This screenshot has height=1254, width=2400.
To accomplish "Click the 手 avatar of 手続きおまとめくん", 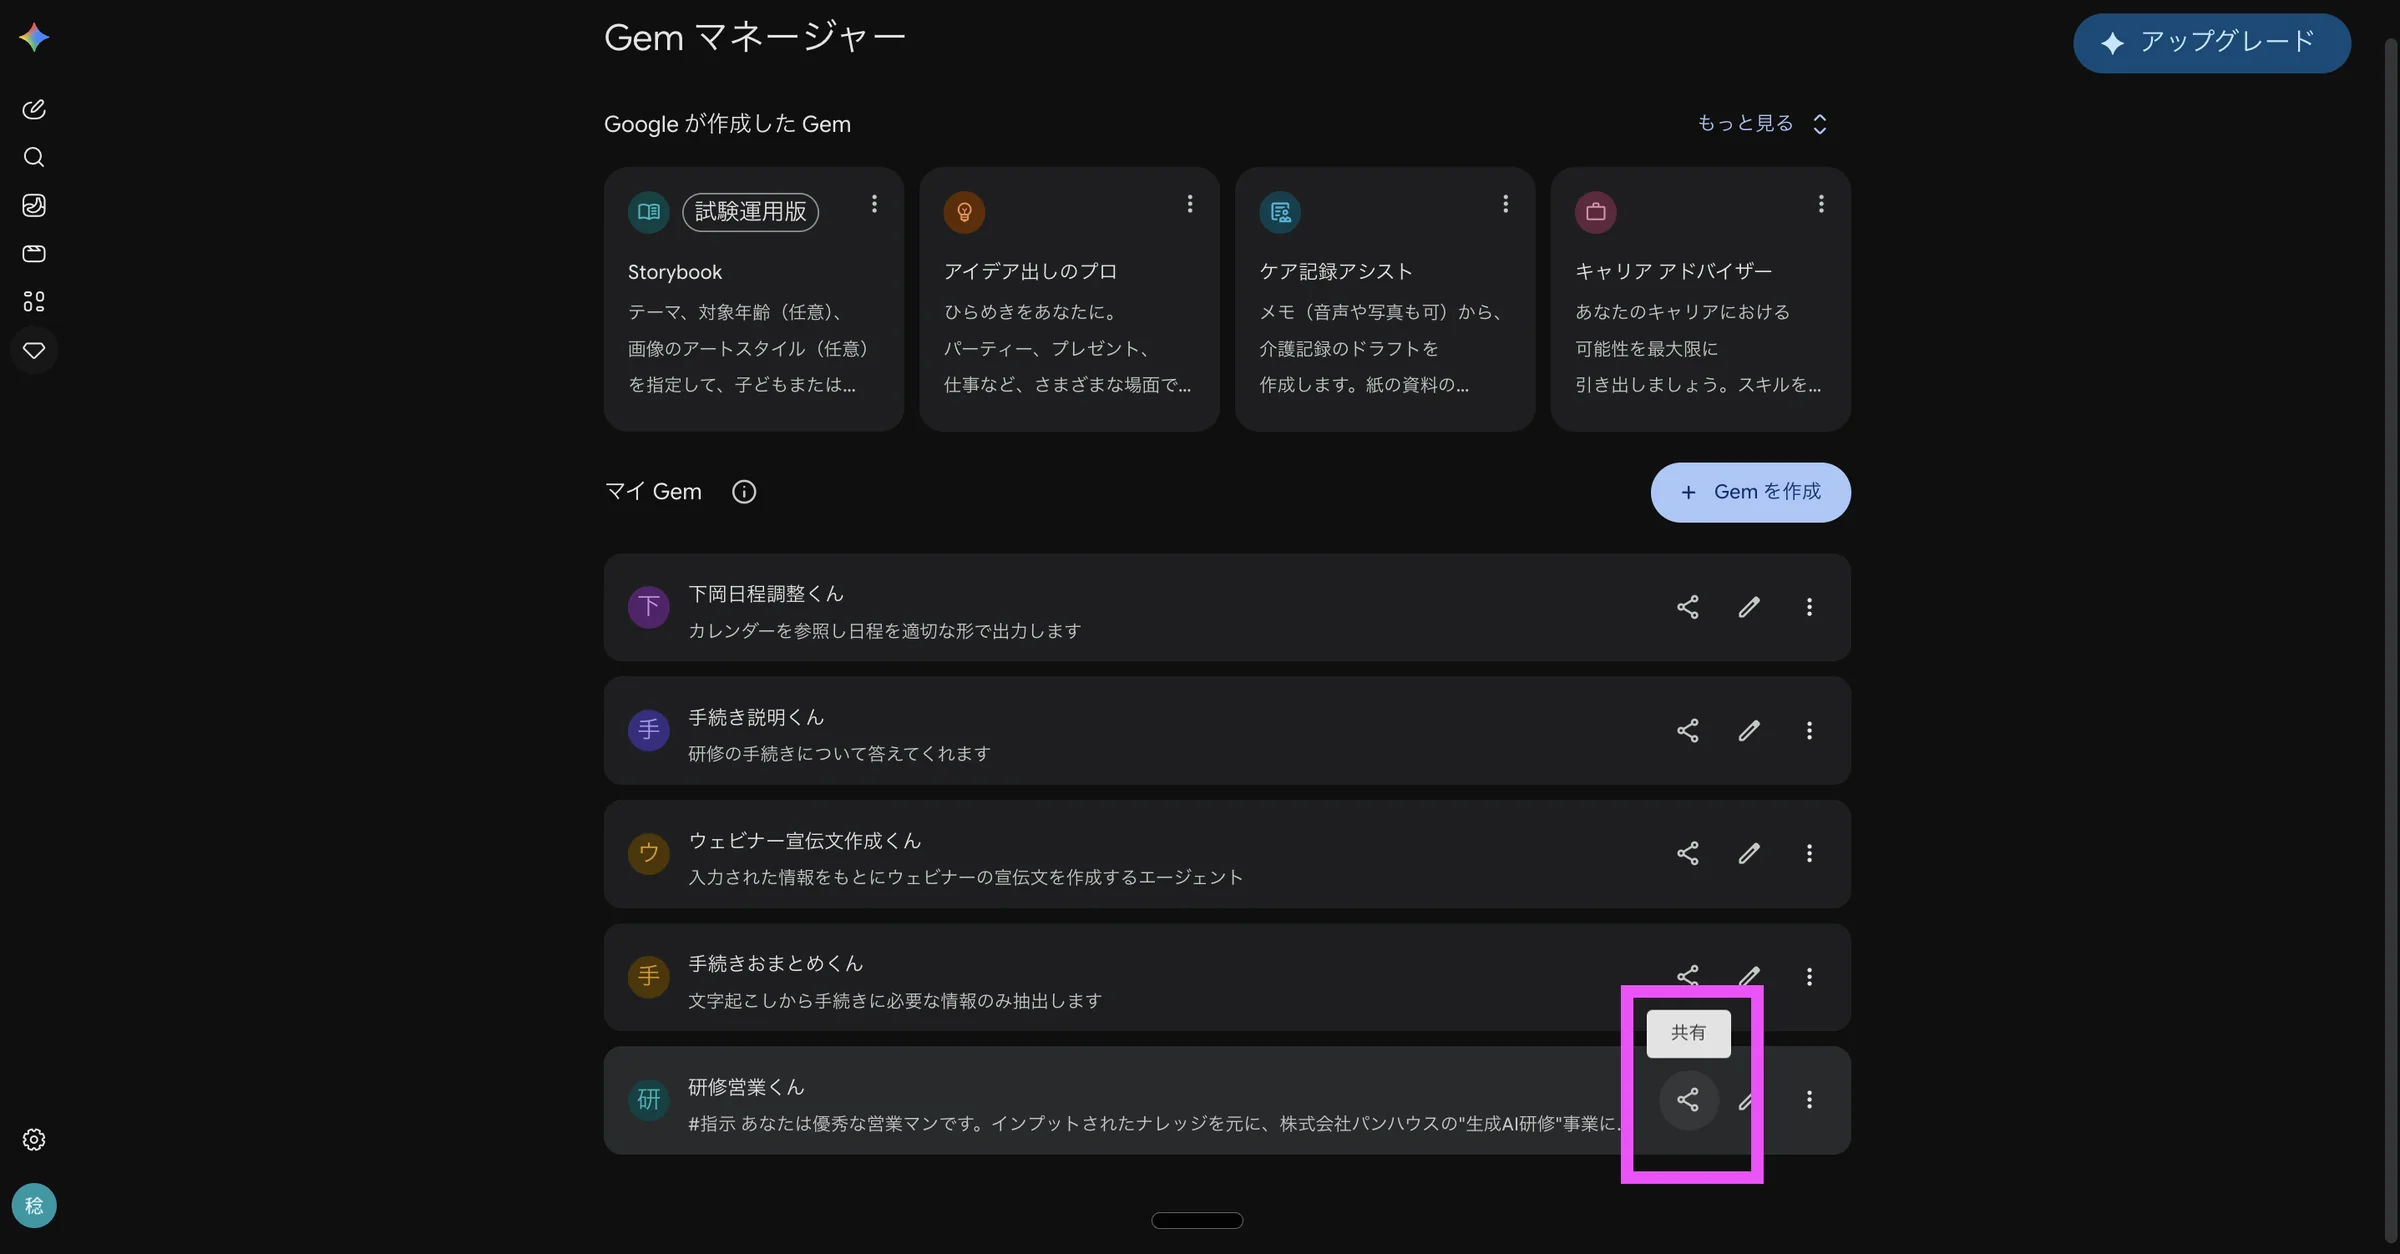I will coord(649,977).
